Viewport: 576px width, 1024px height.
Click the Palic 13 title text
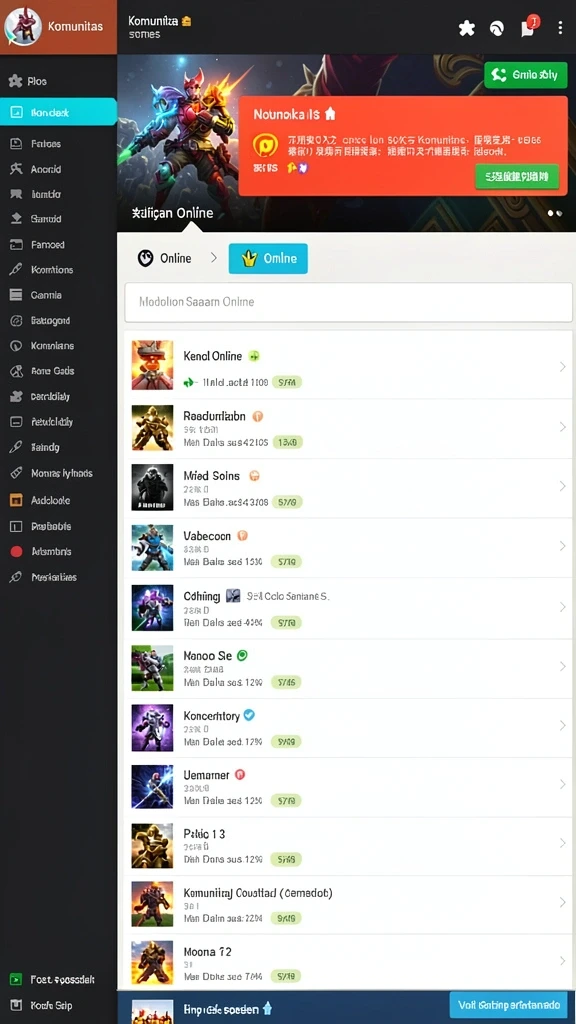click(x=204, y=834)
